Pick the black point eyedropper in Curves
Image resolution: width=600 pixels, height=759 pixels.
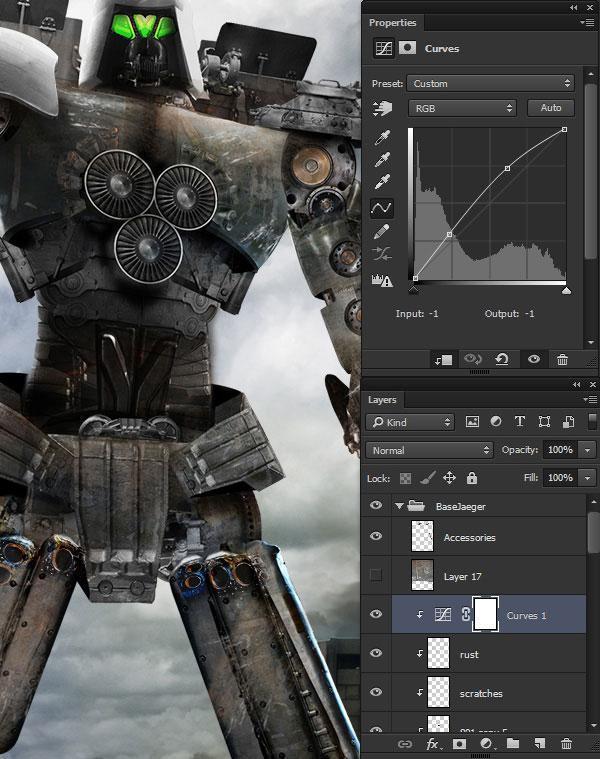pos(381,135)
